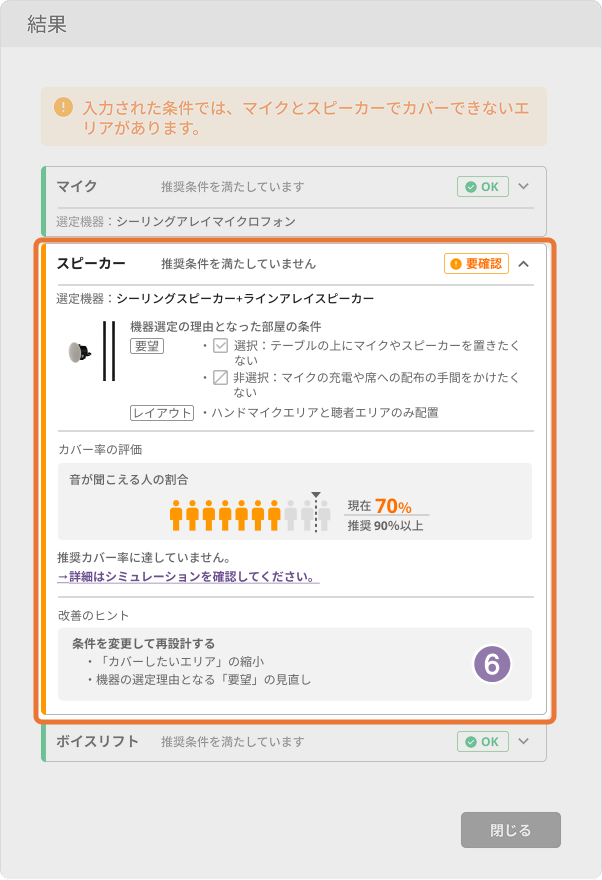Open the シミュレーション details link
Viewport: 602px width, 880px height.
click(x=189, y=576)
